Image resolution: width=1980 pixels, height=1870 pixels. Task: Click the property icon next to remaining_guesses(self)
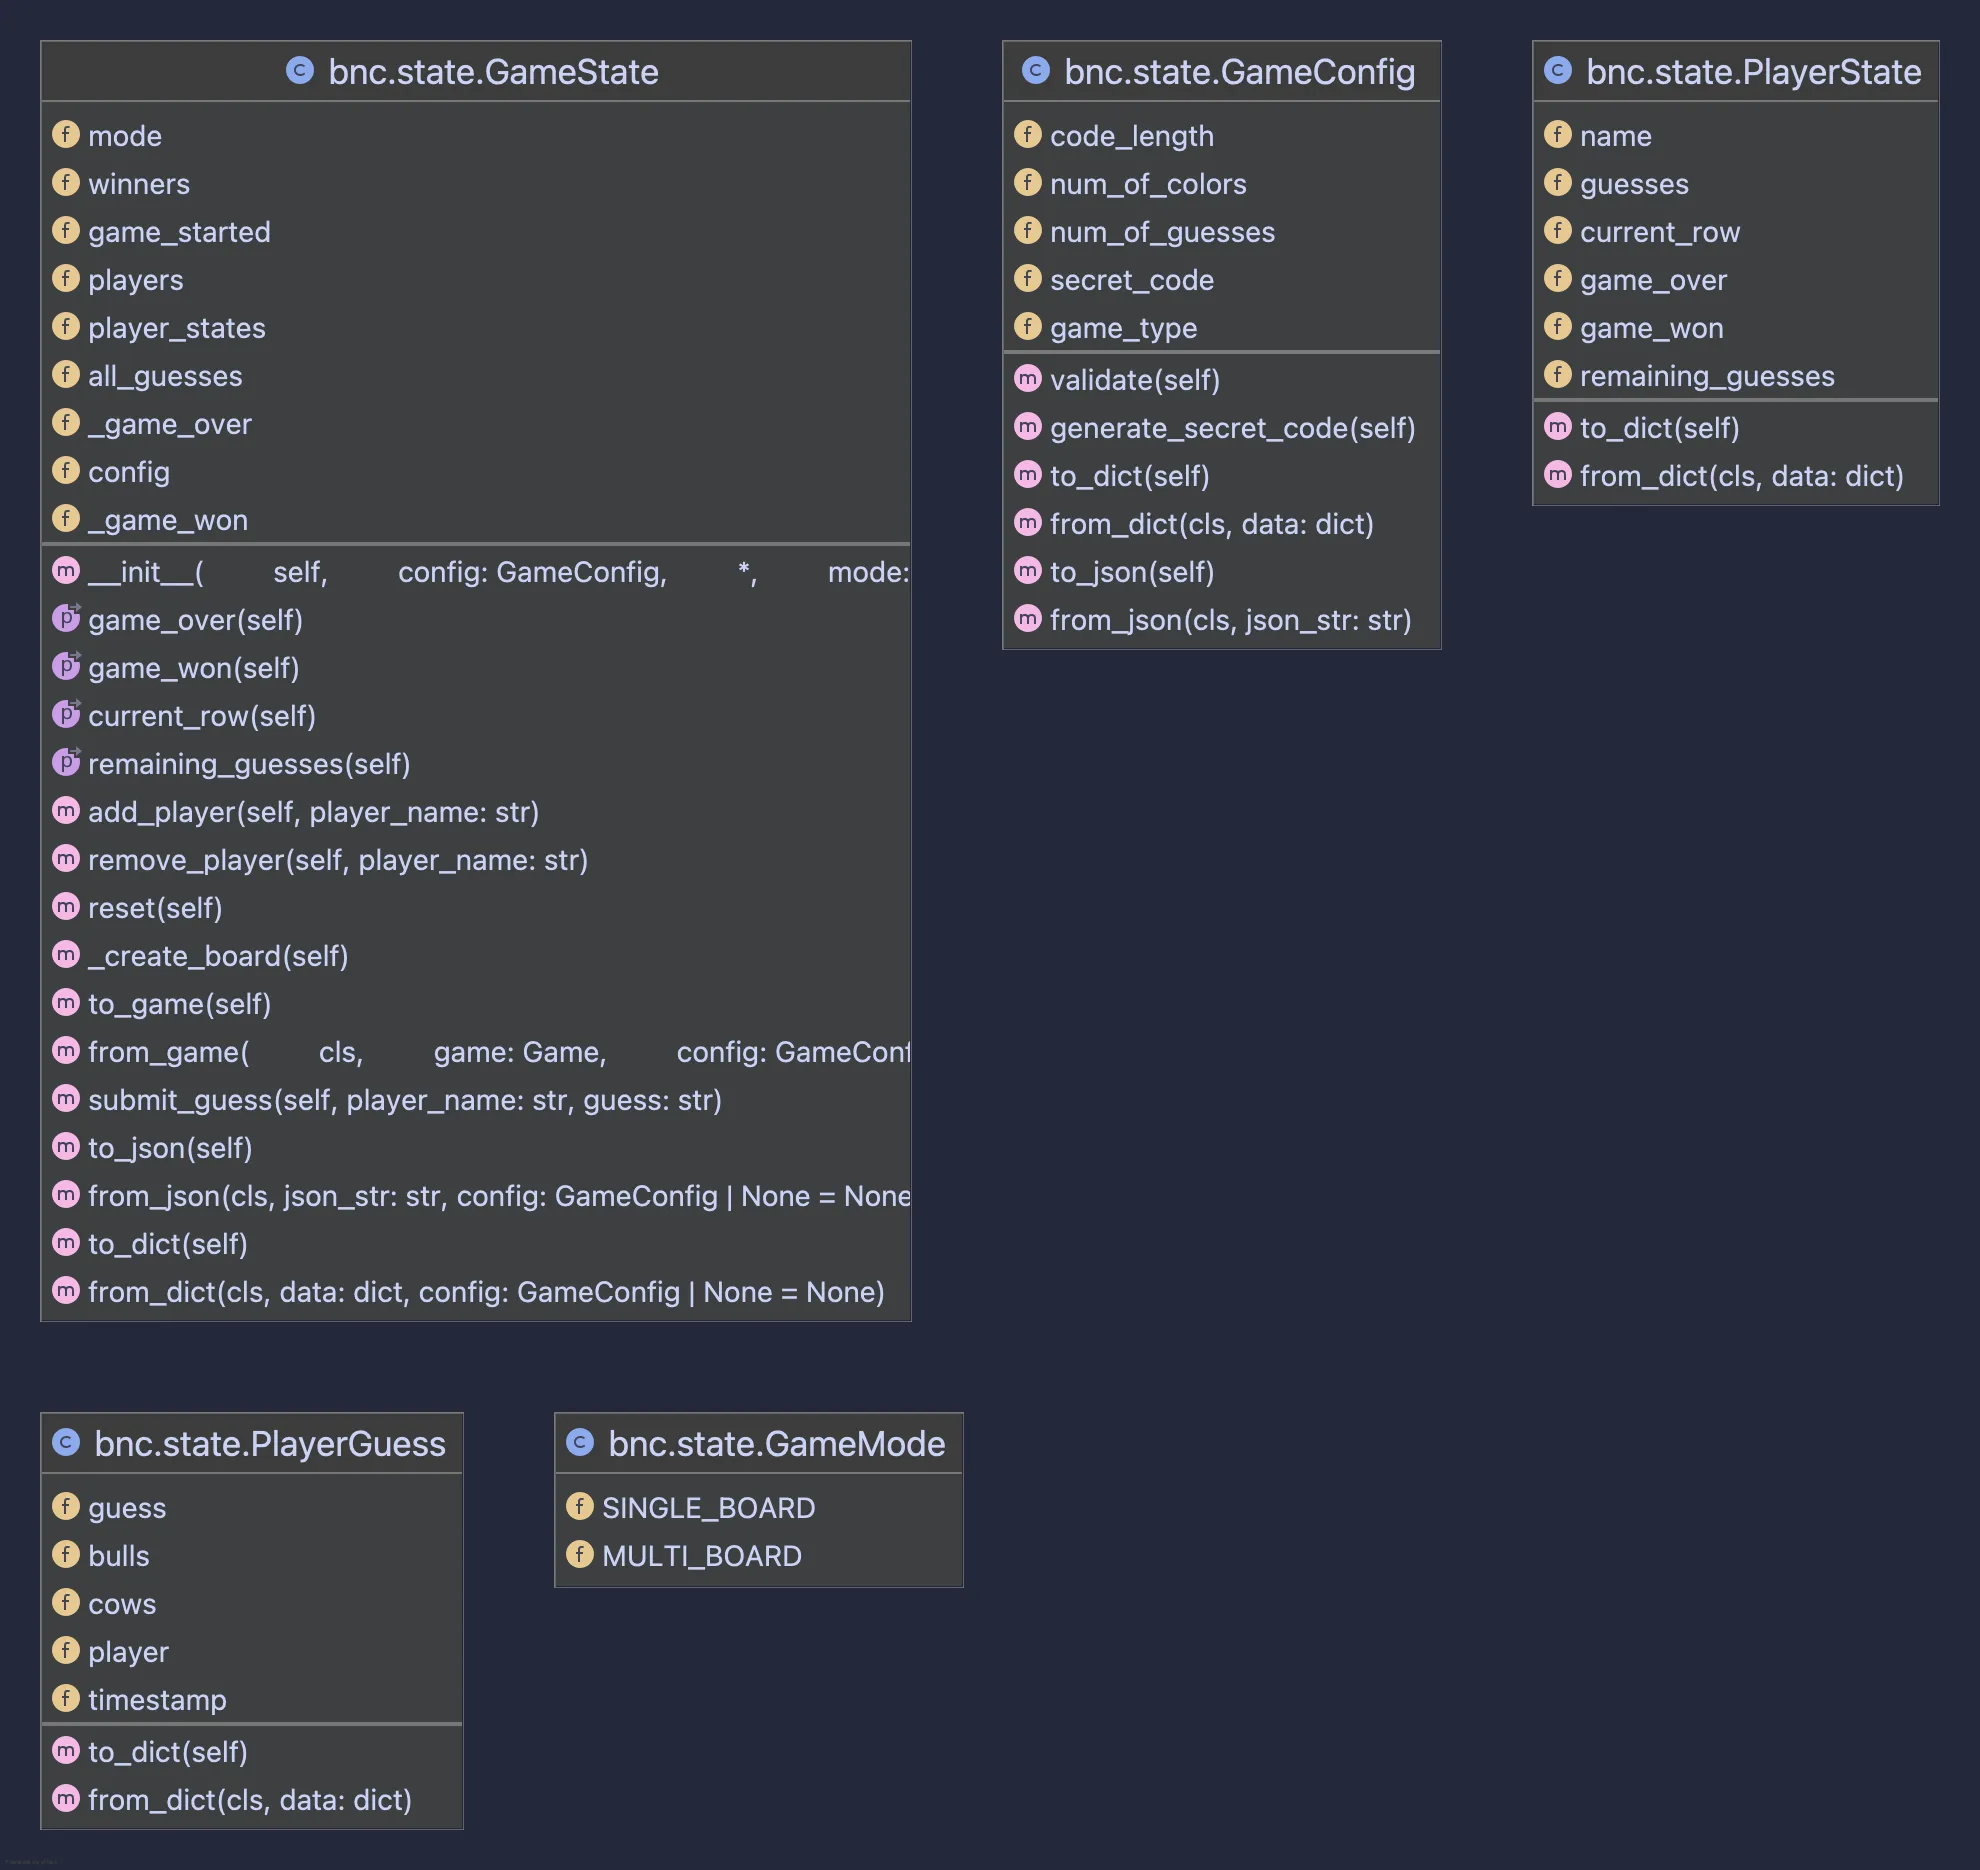click(66, 762)
